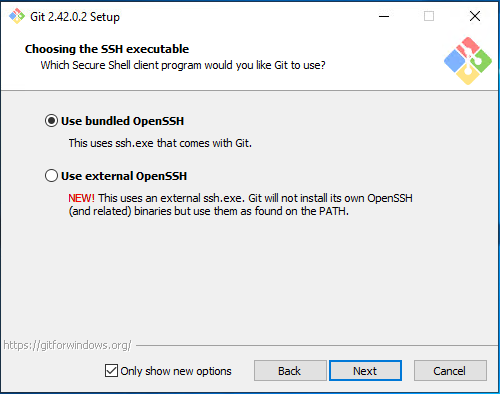Go Back to the previous setup page
Image resolution: width=500 pixels, height=394 pixels.
(290, 371)
